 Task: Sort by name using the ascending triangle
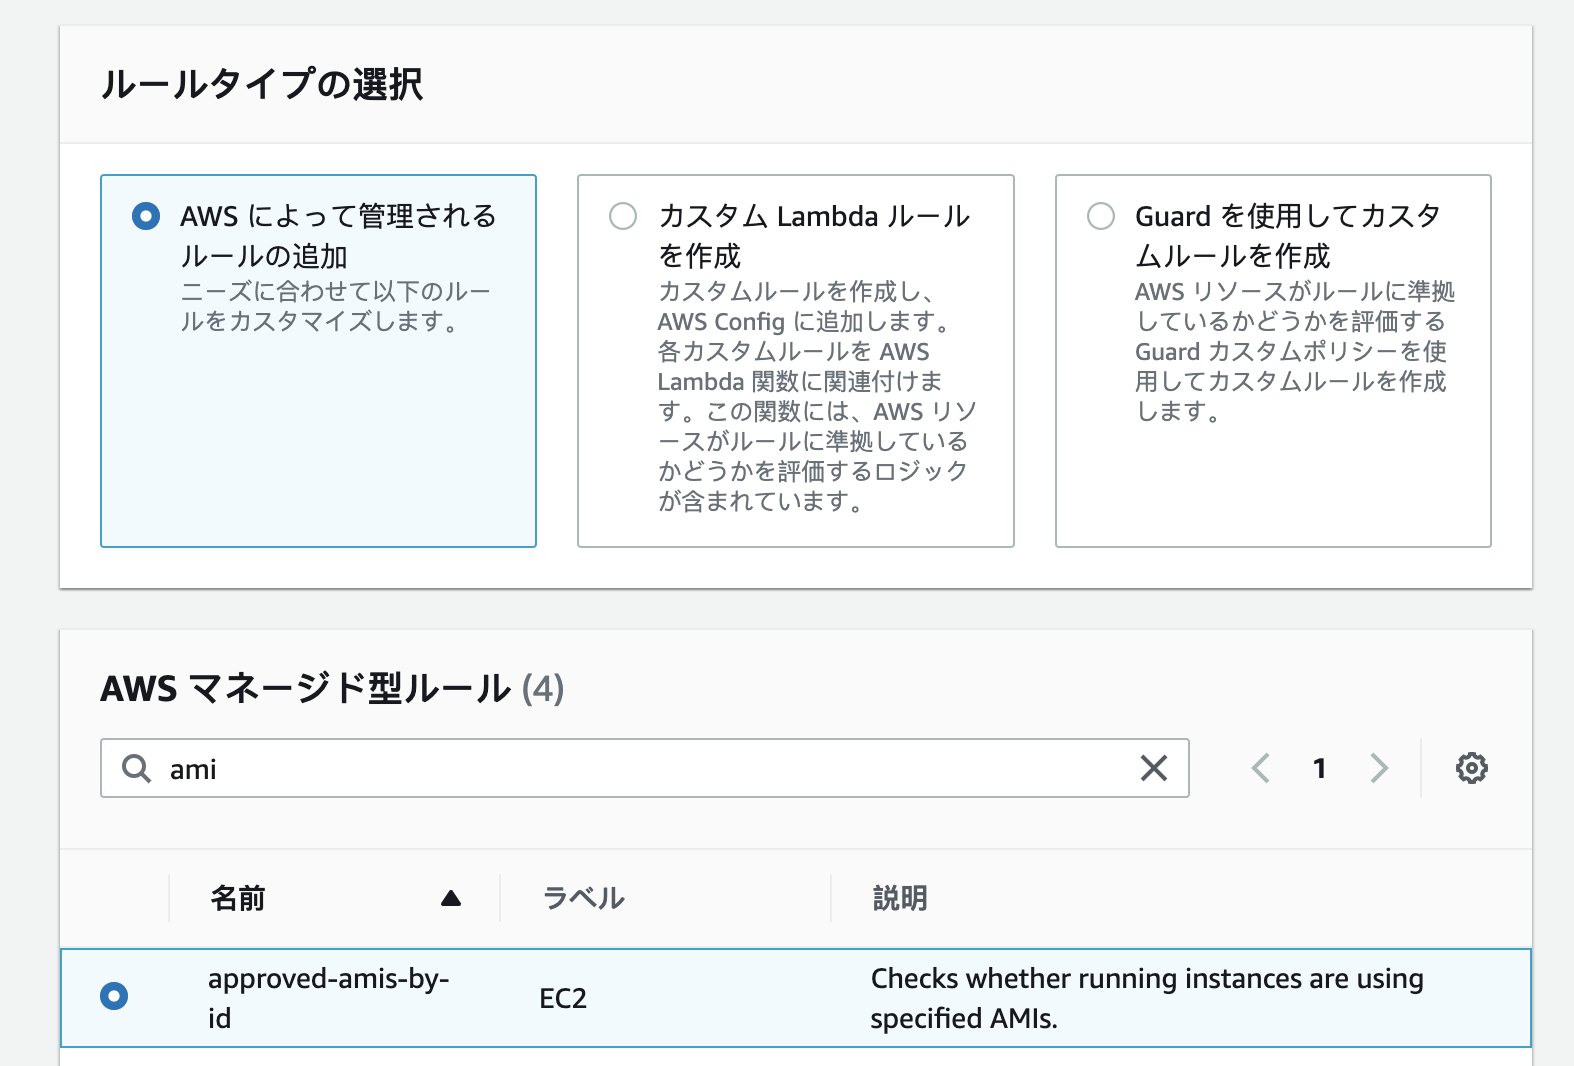pyautogui.click(x=451, y=898)
